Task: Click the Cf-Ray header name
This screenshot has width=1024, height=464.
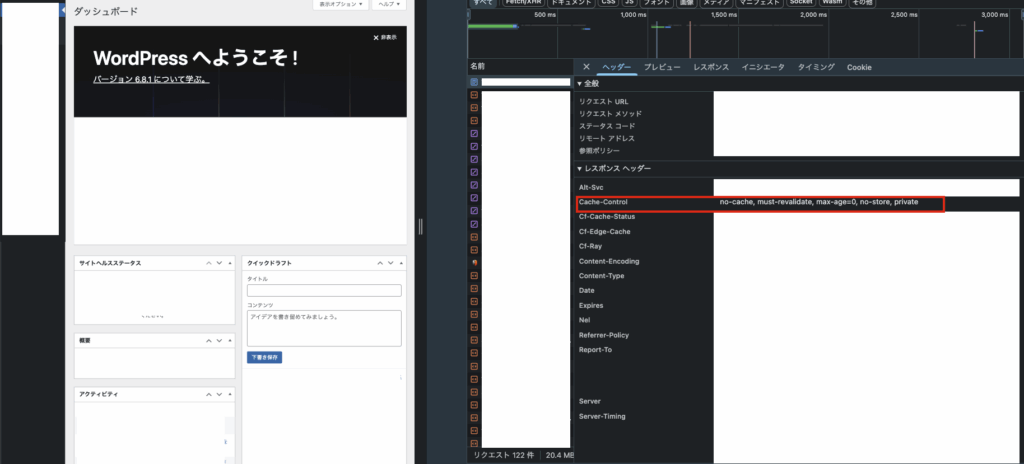Action: 590,246
